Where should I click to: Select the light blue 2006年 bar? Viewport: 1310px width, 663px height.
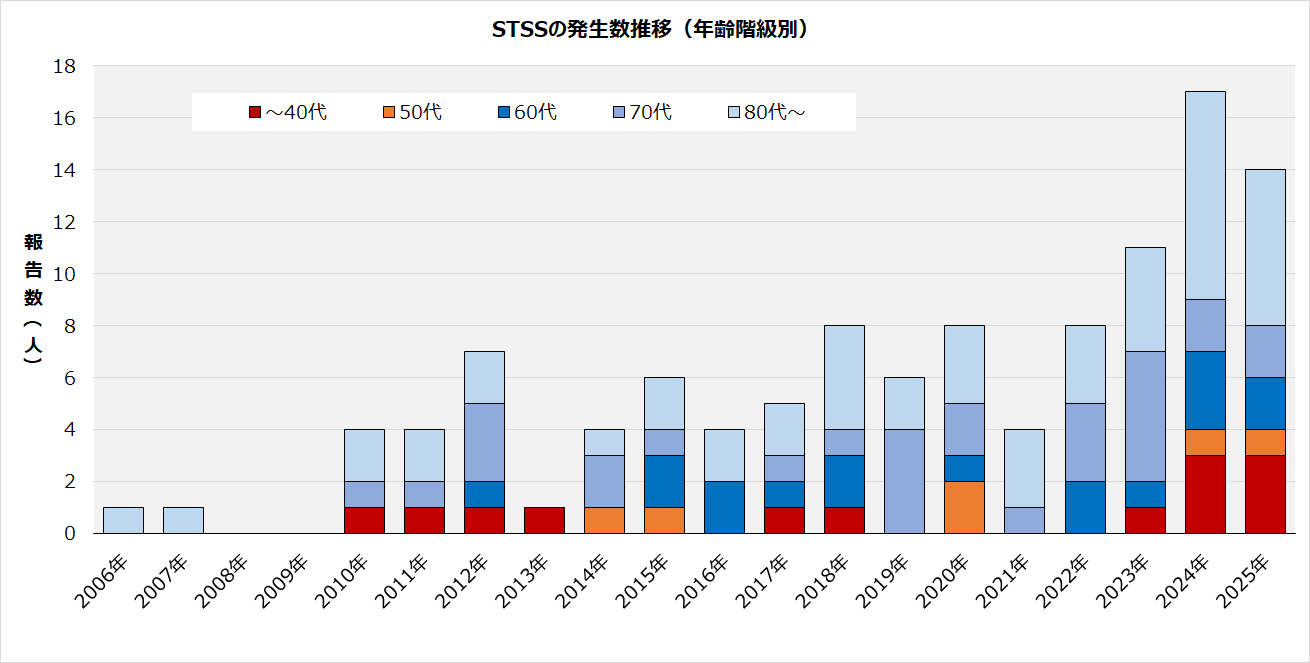click(x=123, y=520)
